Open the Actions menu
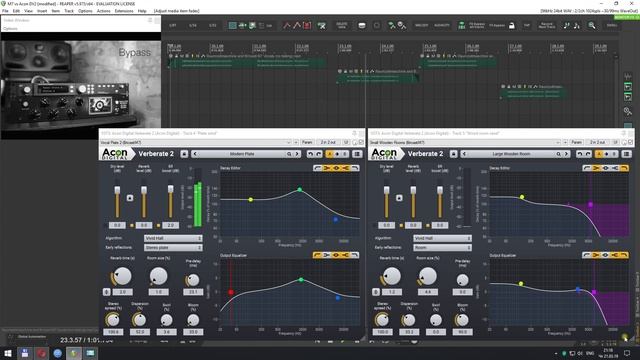 tap(103, 11)
